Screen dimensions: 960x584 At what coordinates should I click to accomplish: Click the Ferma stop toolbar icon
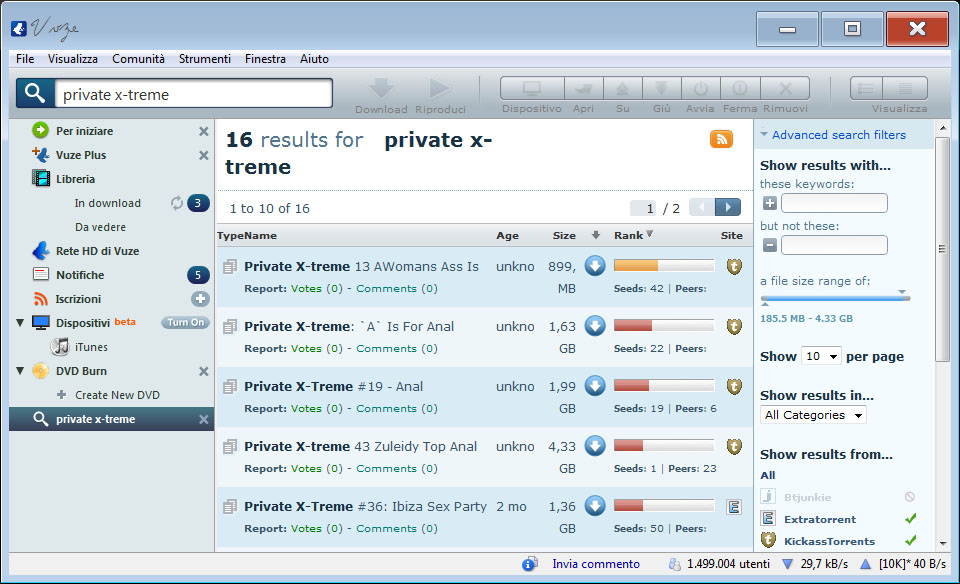click(740, 89)
